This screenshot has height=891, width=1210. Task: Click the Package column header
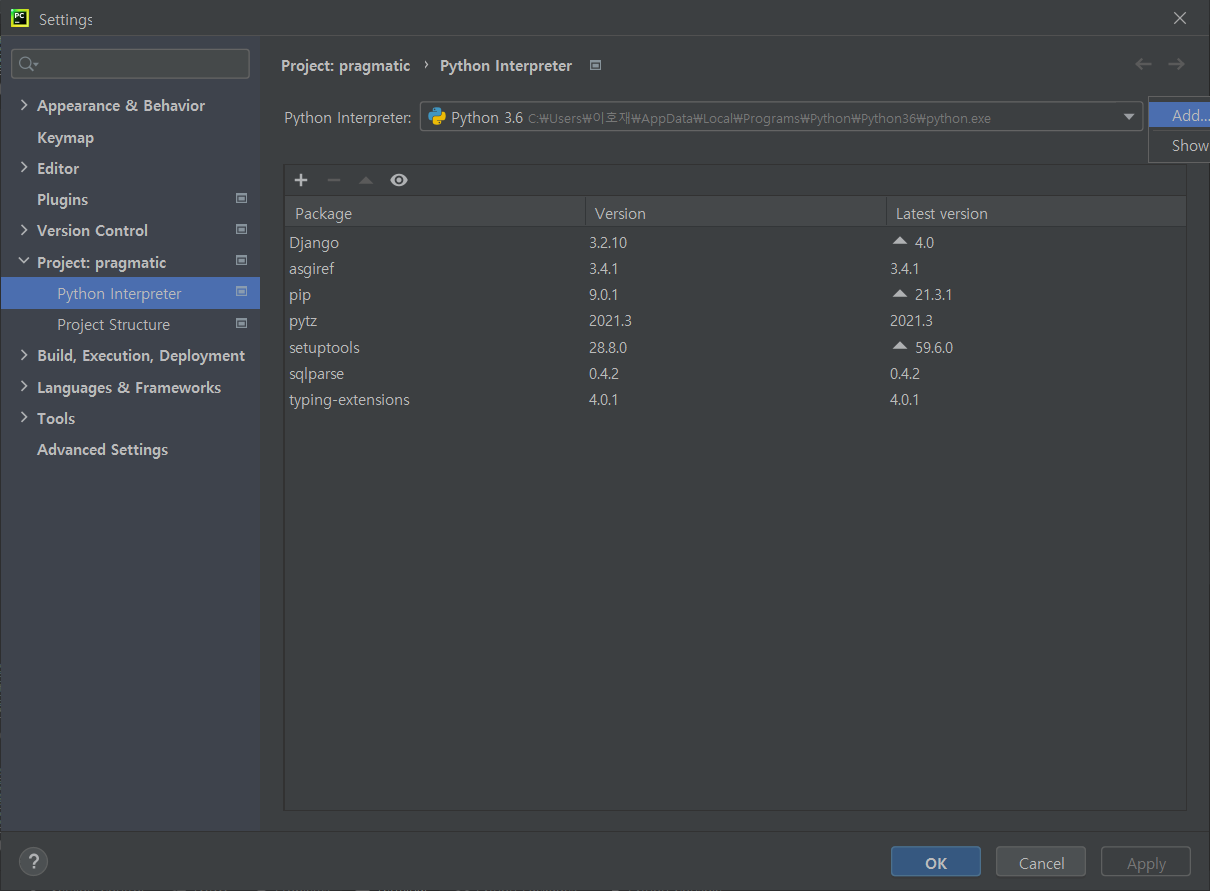pyautogui.click(x=435, y=213)
